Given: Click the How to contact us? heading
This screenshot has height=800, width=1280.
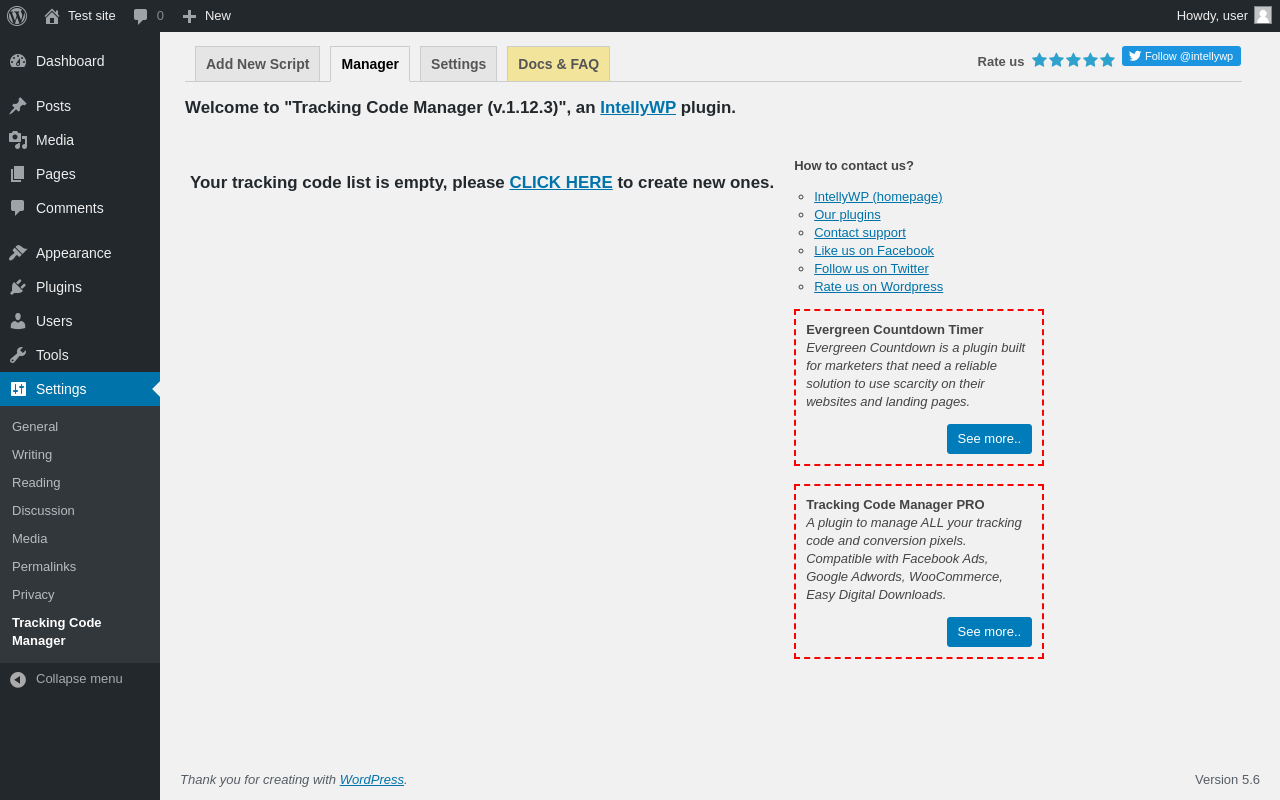Looking at the screenshot, I should coord(854,166).
